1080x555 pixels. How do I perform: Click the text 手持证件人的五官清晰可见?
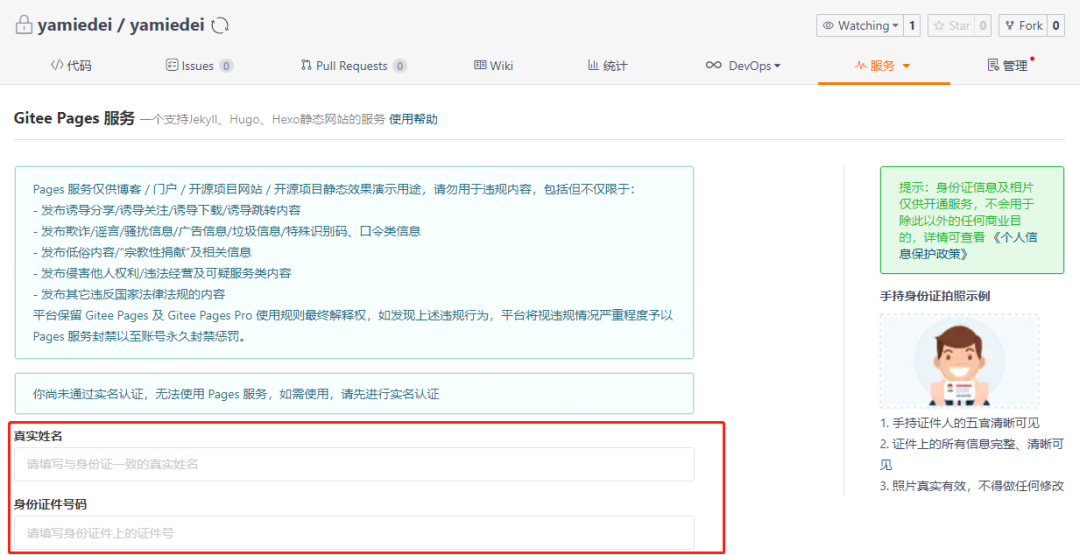(x=959, y=423)
